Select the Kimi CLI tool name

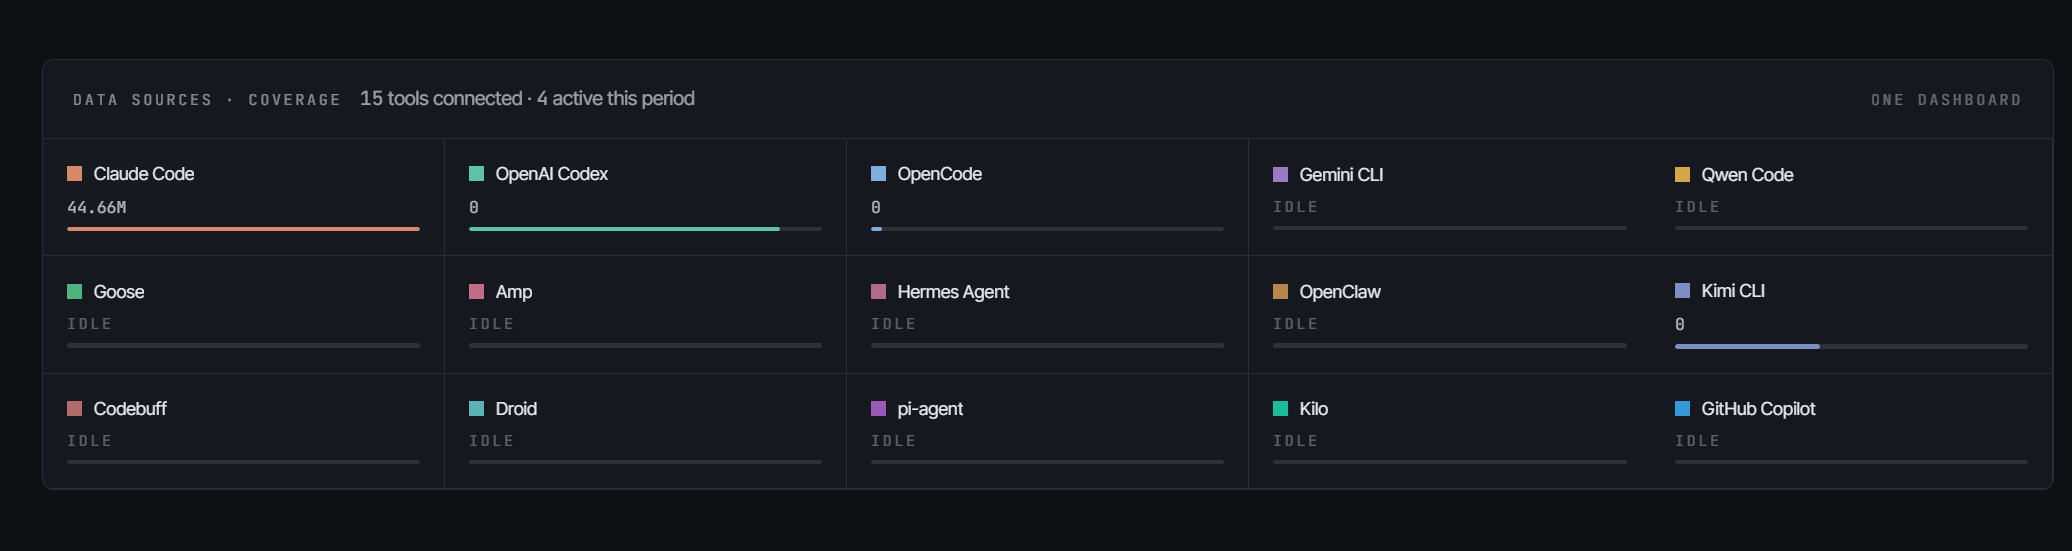(1733, 291)
